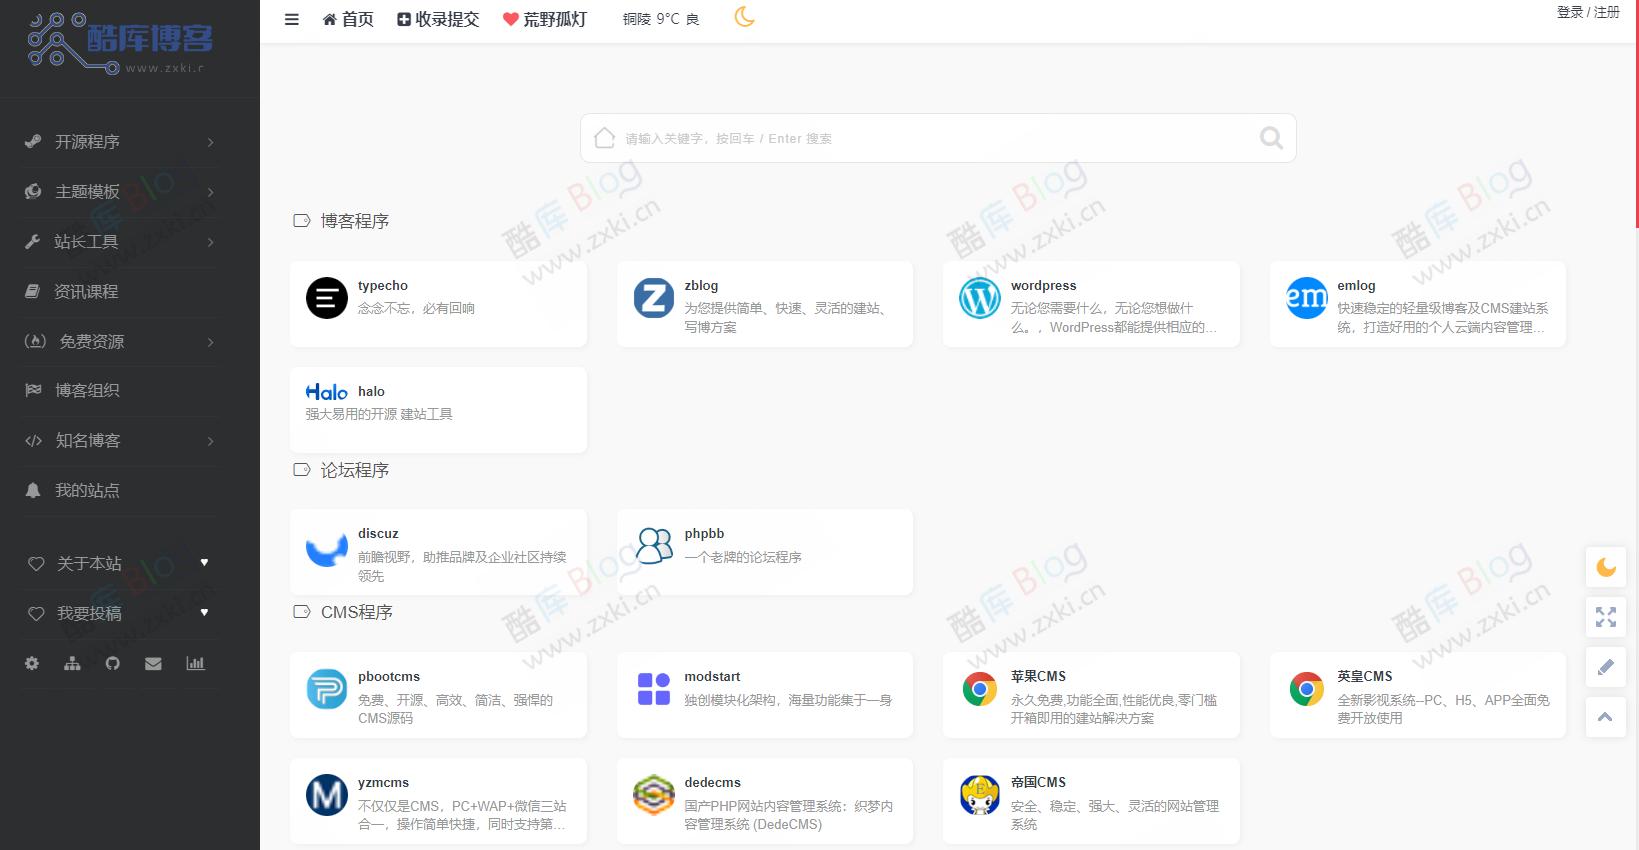Viewport: 1639px width, 850px height.
Task: Click the 酷库博客 site logo
Action: coord(120,45)
